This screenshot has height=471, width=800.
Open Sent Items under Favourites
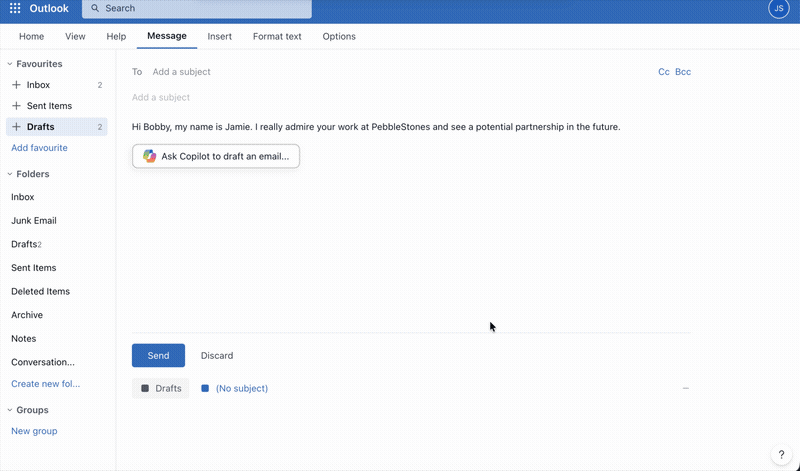[x=57, y=106]
